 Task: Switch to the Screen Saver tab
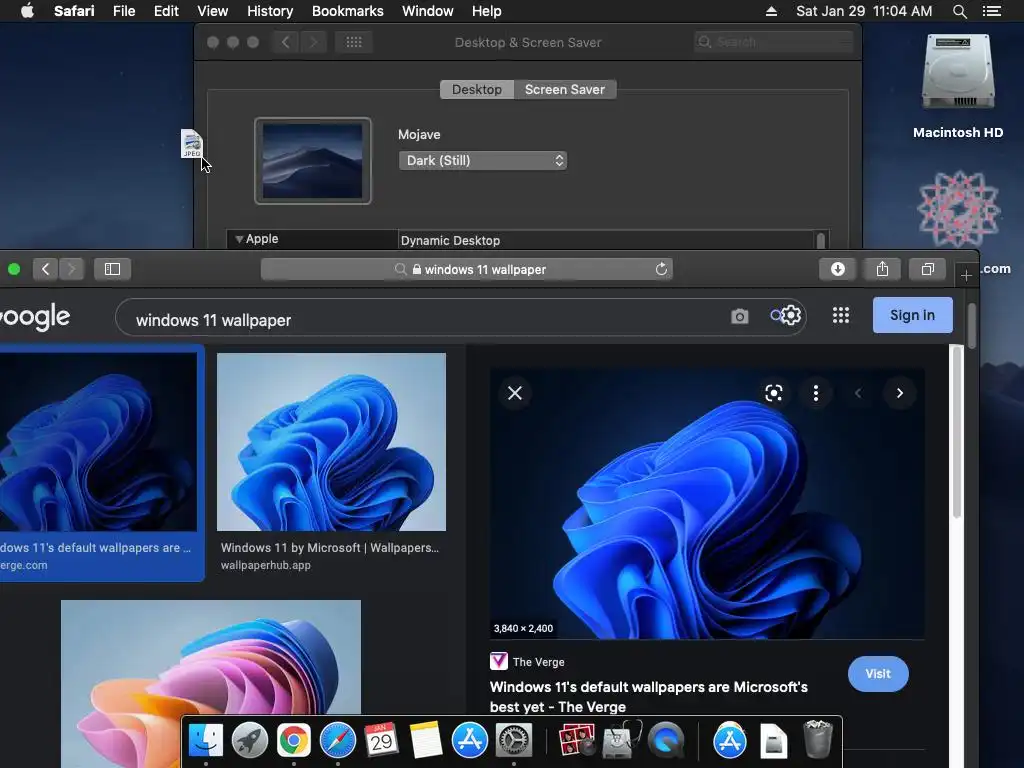[565, 89]
